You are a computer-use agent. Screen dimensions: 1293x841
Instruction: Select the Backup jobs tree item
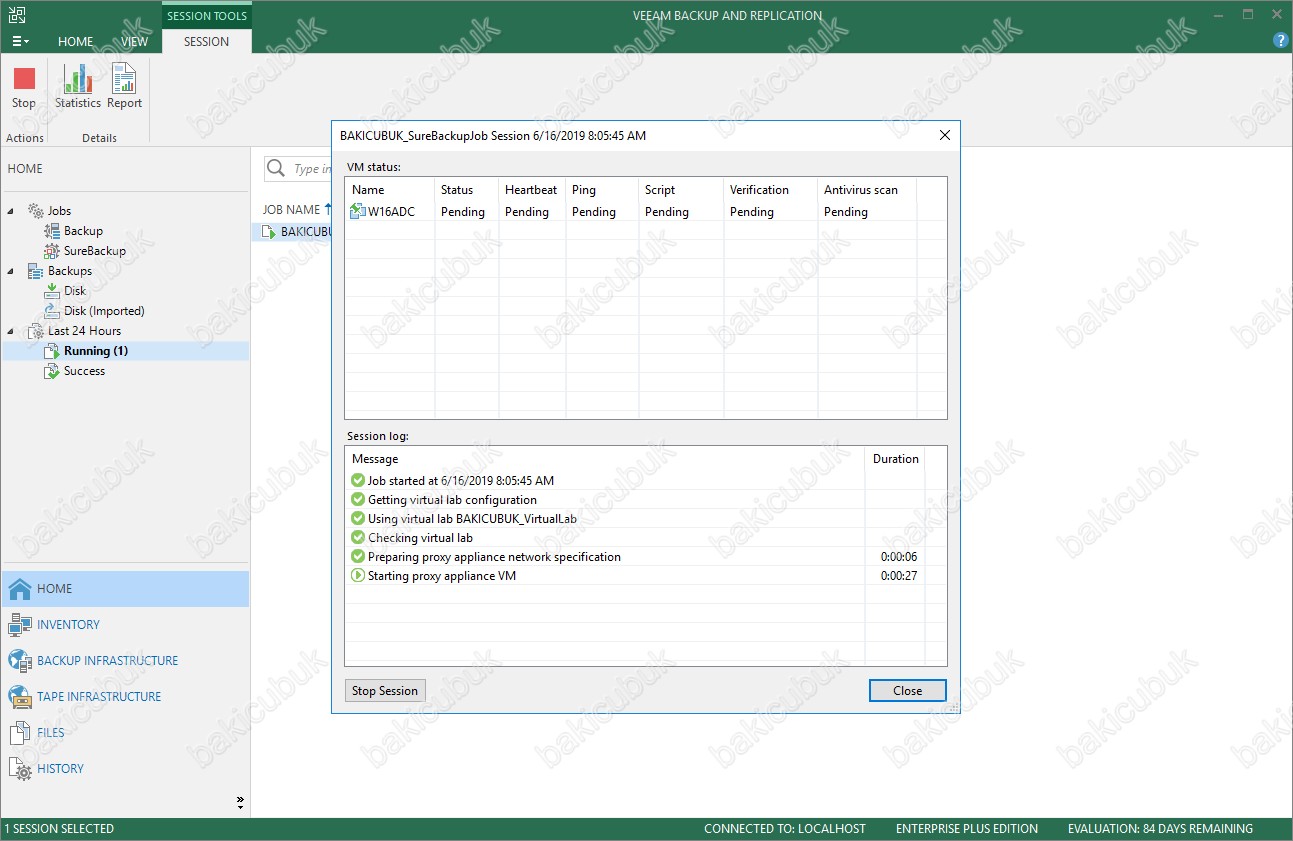pos(83,231)
